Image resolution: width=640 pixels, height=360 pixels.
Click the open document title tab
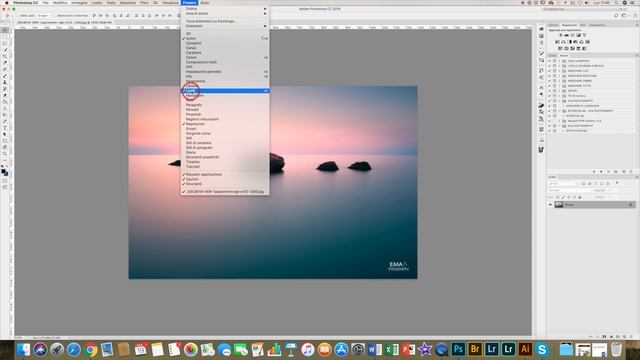pyautogui.click(x=65, y=22)
